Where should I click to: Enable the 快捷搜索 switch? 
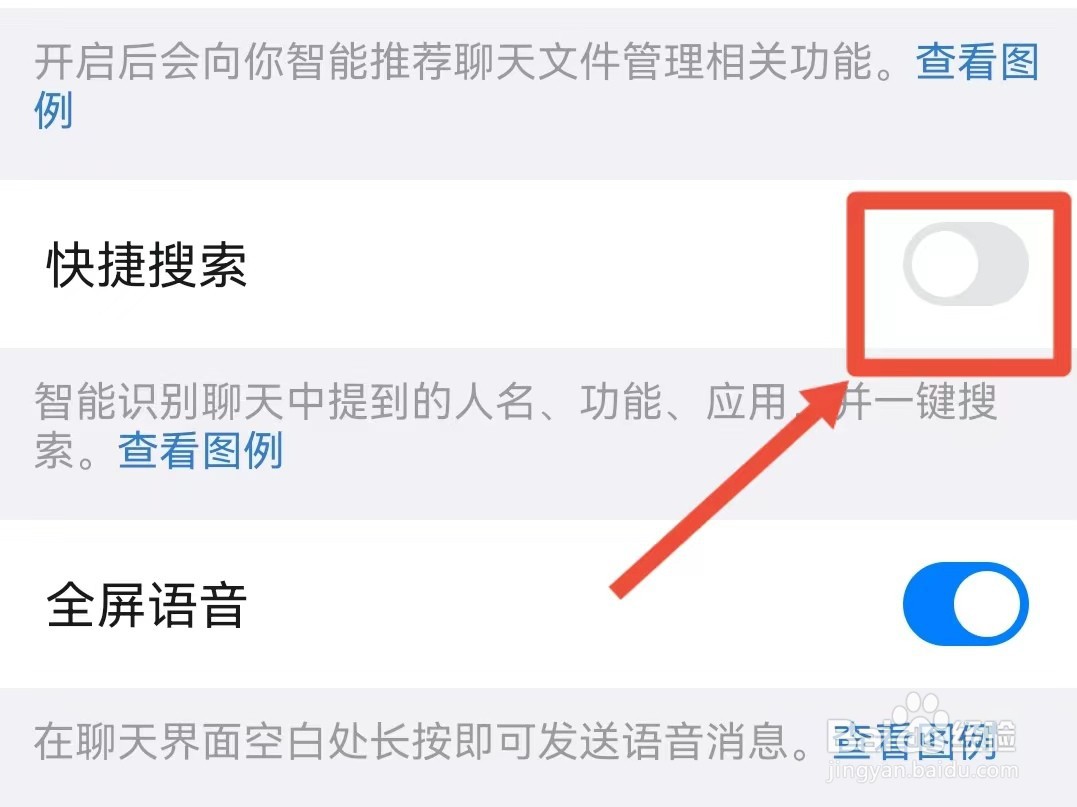(x=965, y=264)
